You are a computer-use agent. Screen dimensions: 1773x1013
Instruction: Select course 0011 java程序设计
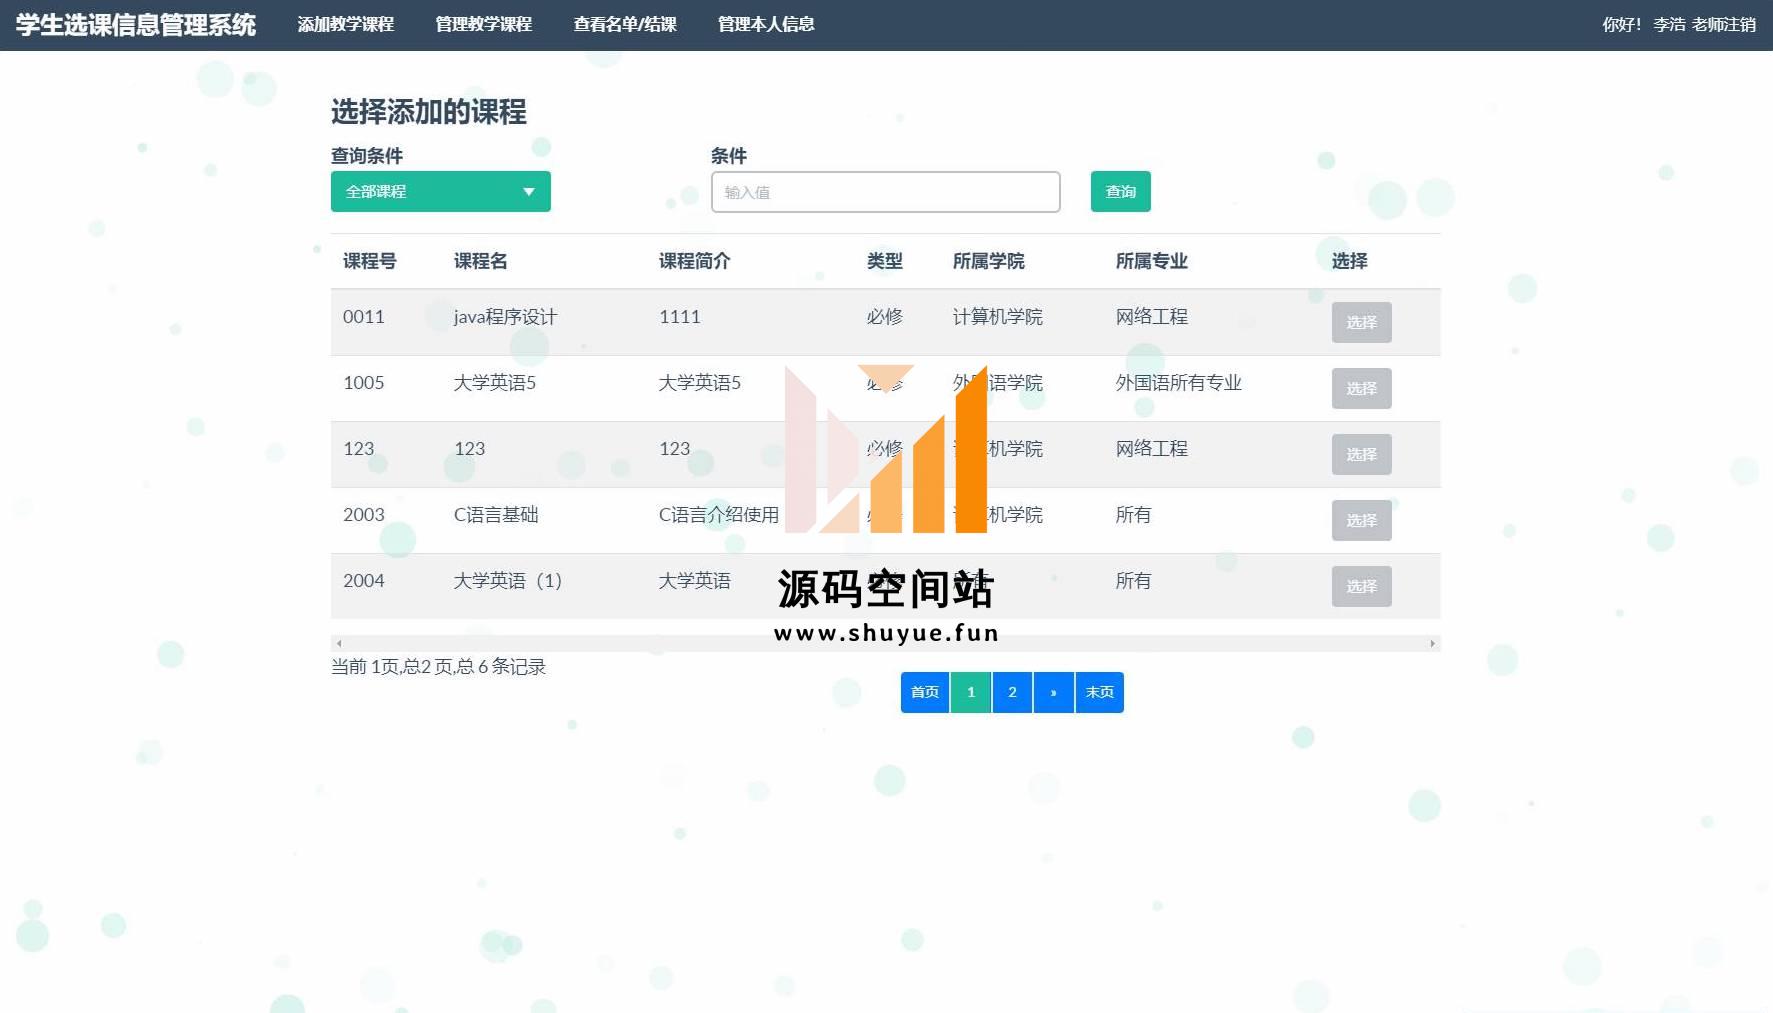1361,322
